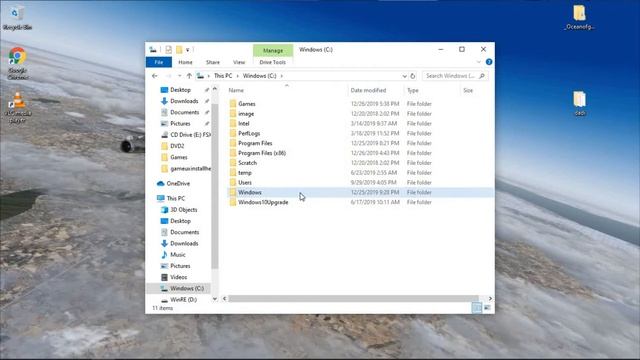Select the Users folder

(x=245, y=182)
